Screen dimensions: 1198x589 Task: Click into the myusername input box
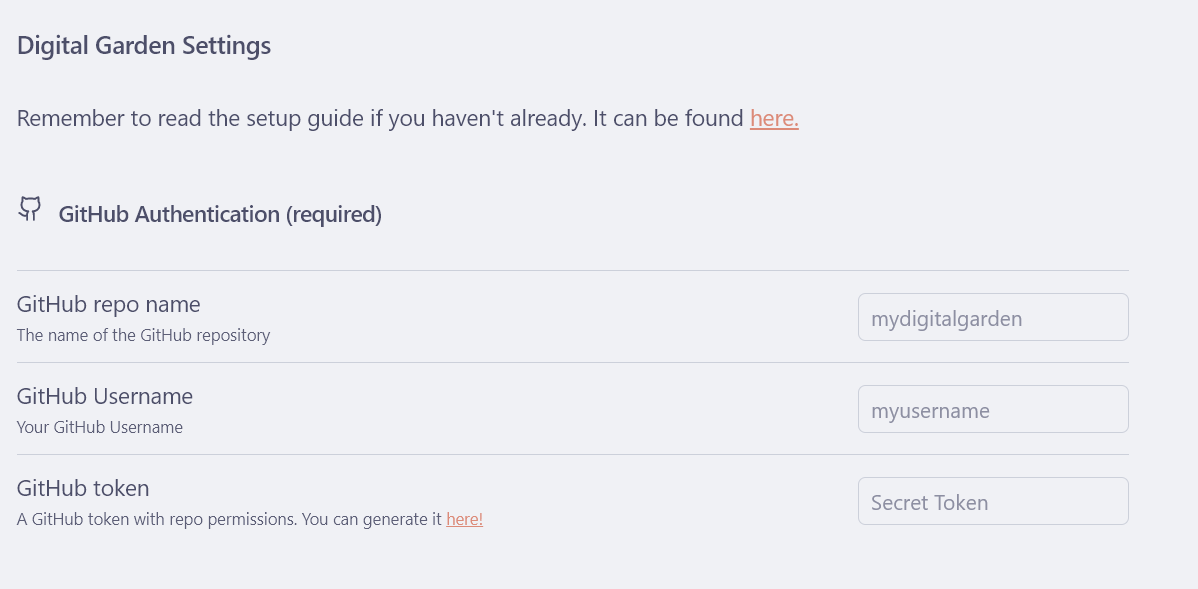click(992, 409)
